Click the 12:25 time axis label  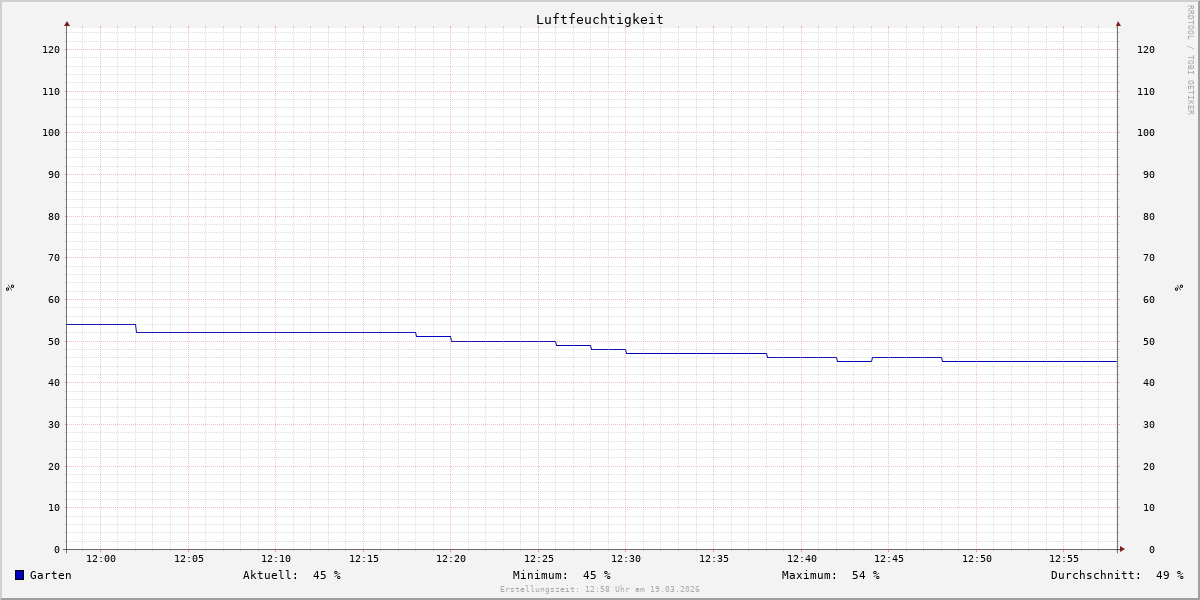(x=539, y=559)
